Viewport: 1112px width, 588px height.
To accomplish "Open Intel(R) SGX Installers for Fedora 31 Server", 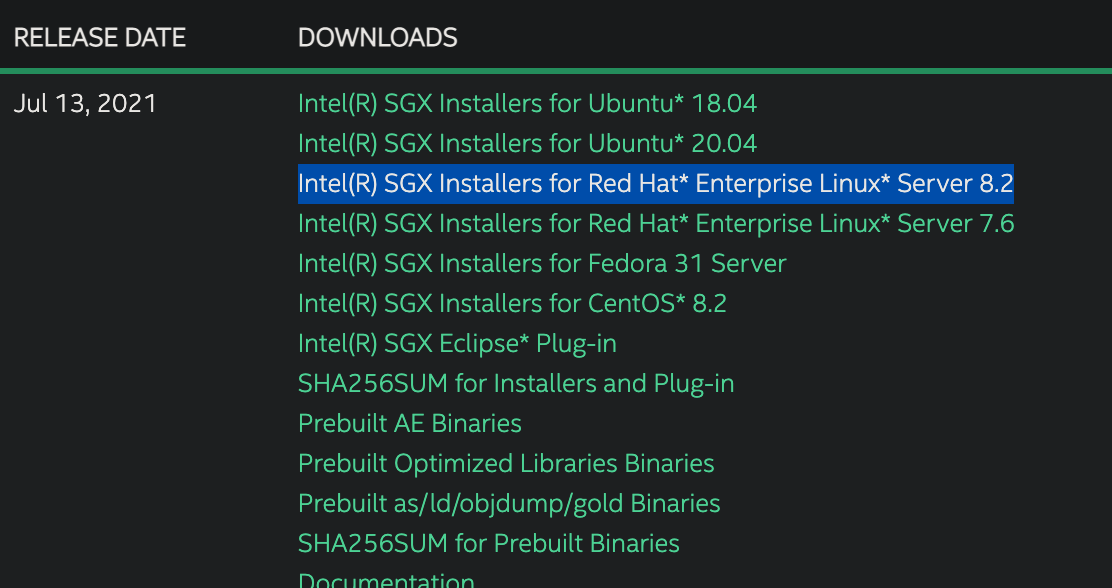I will tap(542, 263).
